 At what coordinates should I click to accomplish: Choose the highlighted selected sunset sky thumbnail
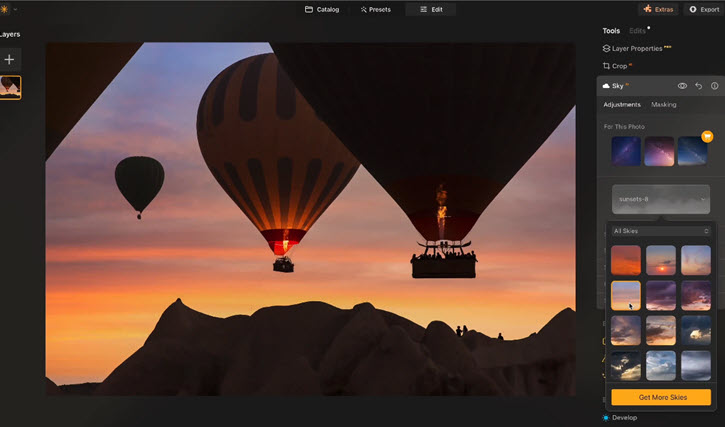[x=626, y=296]
